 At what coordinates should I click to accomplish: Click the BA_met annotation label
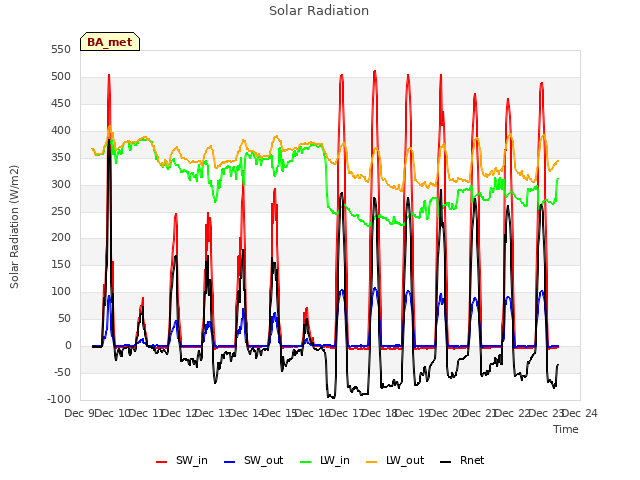click(110, 42)
